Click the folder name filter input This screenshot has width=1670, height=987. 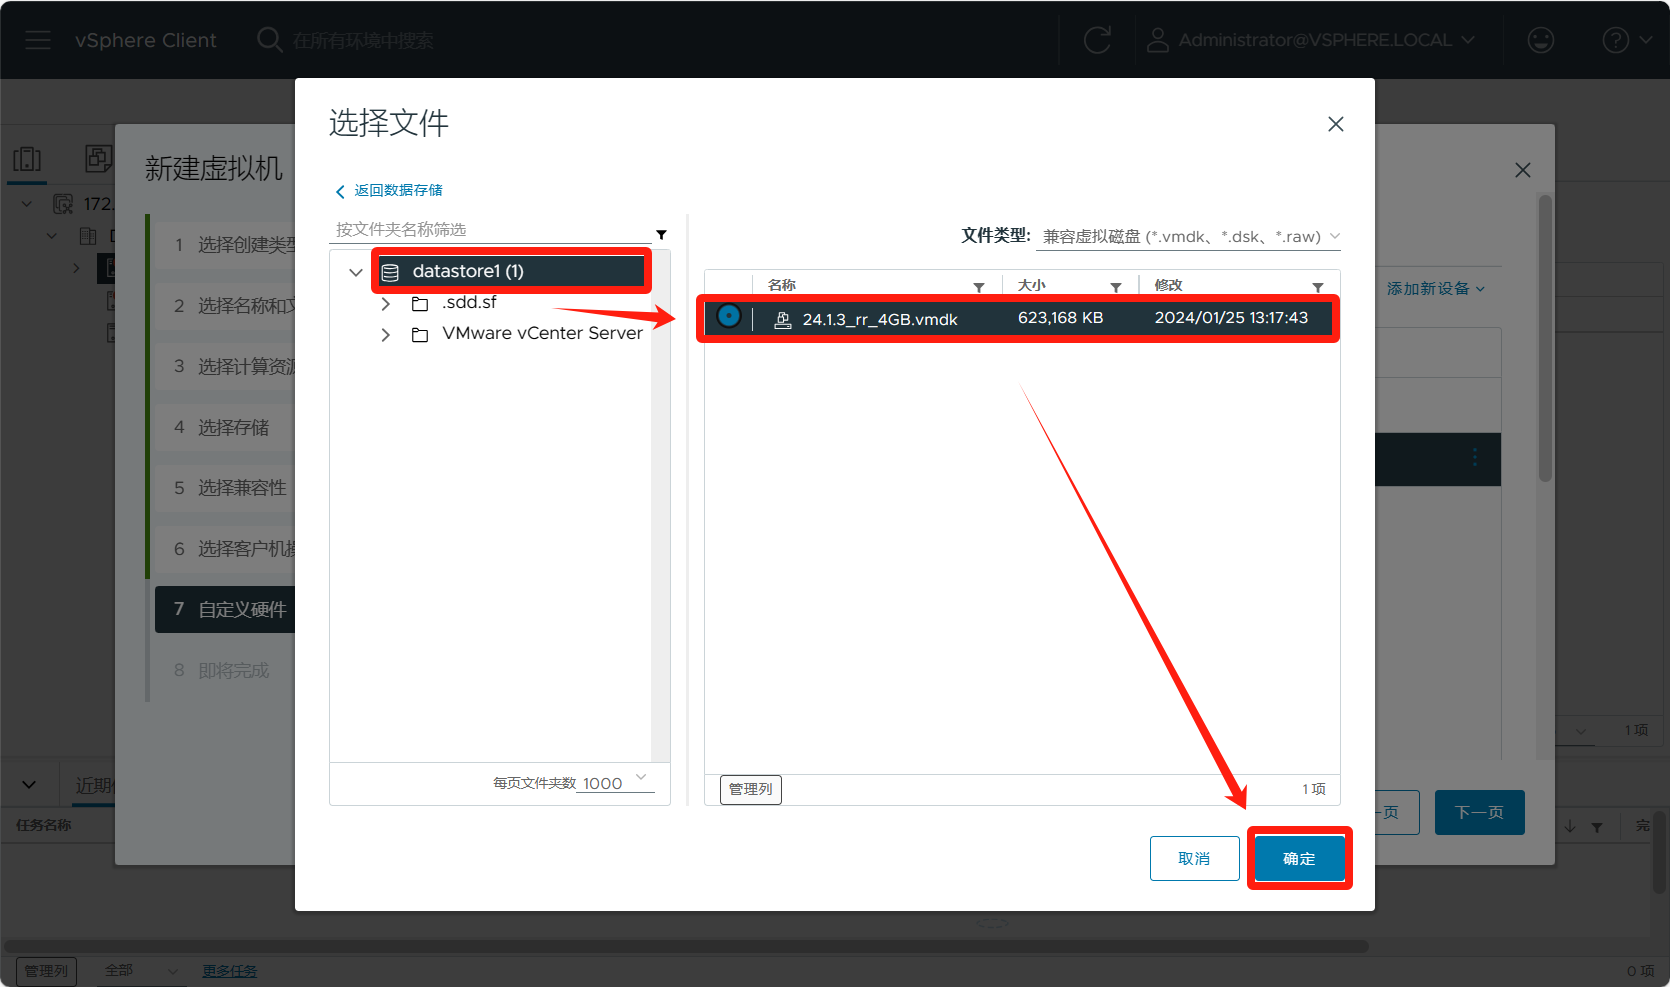pos(490,230)
